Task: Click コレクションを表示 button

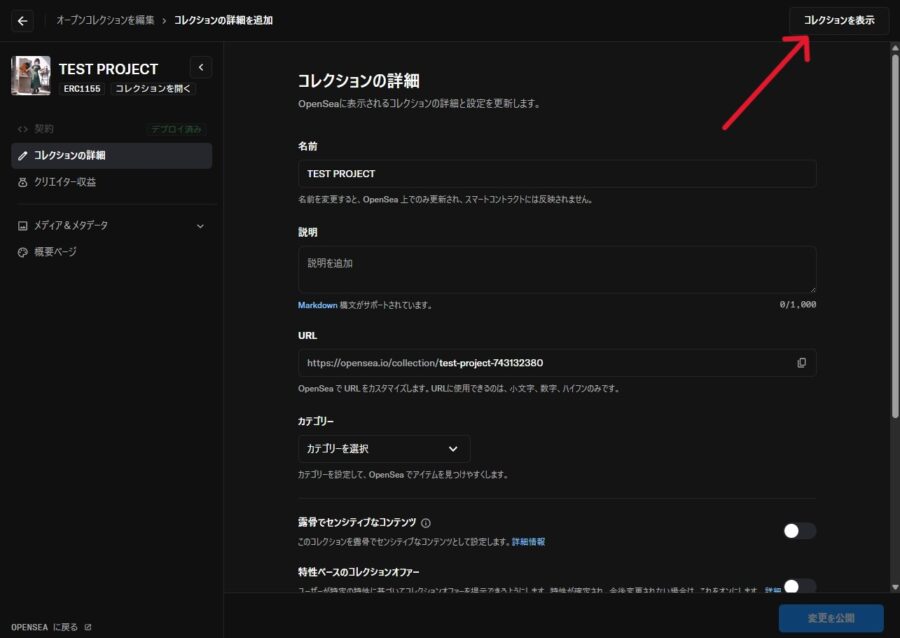Action: (839, 21)
